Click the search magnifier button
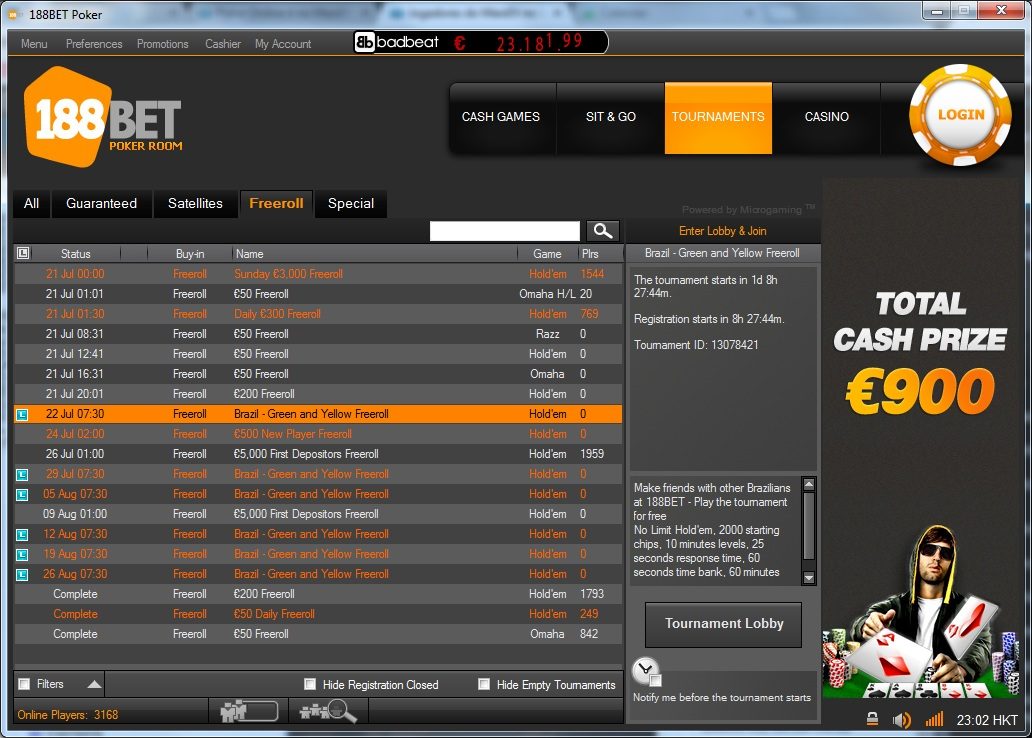Image resolution: width=1032 pixels, height=738 pixels. pos(602,230)
